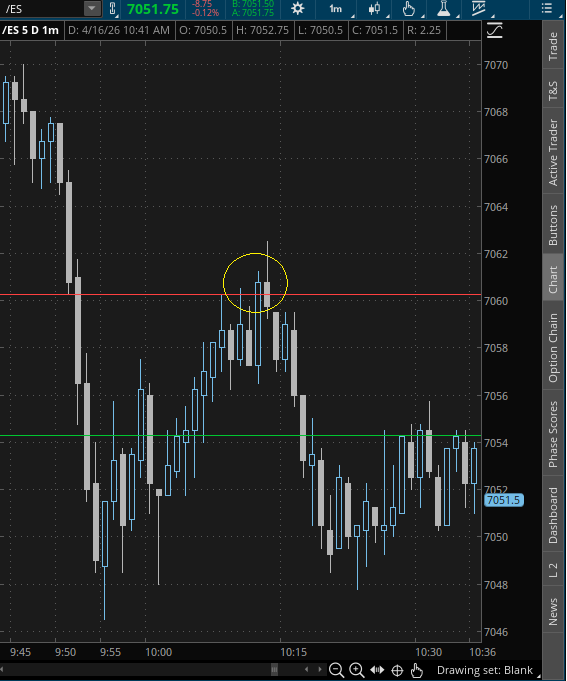Screen dimensions: 567x681
Task: Click the zoom in magnifier icon
Action: coord(356,670)
